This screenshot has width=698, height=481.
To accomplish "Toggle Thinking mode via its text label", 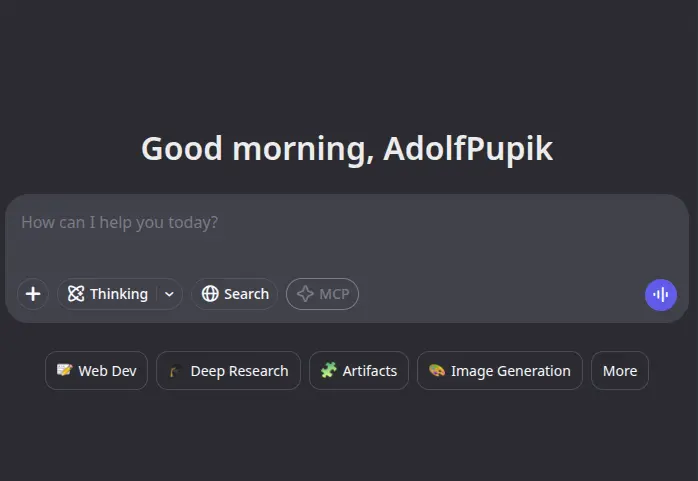I will pyautogui.click(x=119, y=294).
